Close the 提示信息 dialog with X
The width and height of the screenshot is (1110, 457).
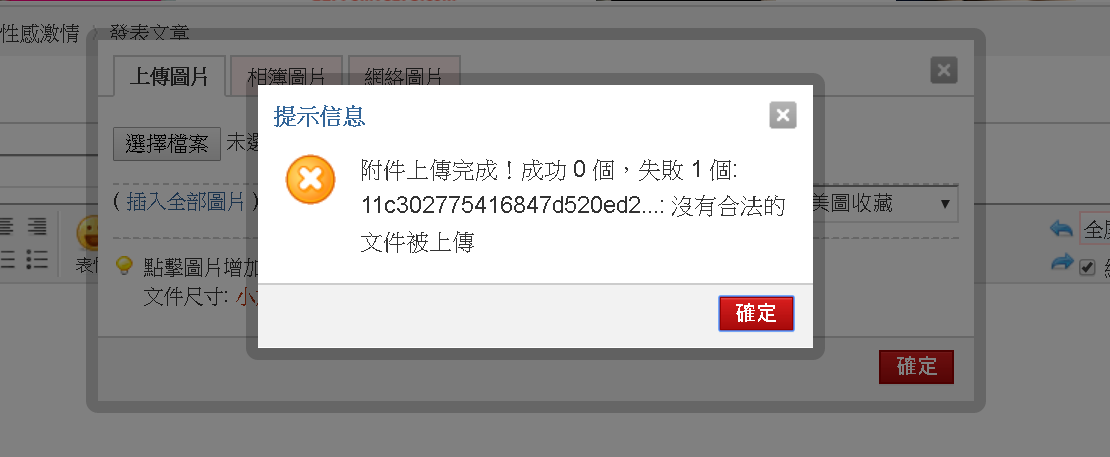click(x=783, y=115)
